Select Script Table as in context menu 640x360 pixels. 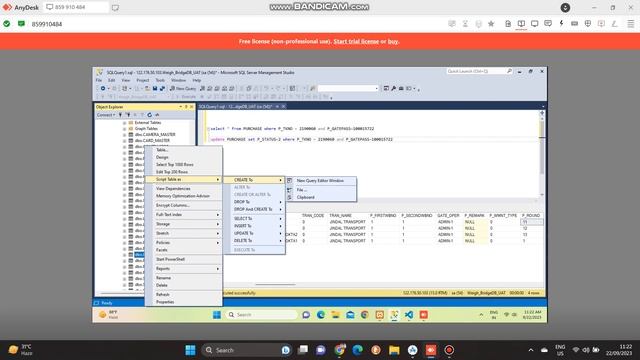pos(184,180)
